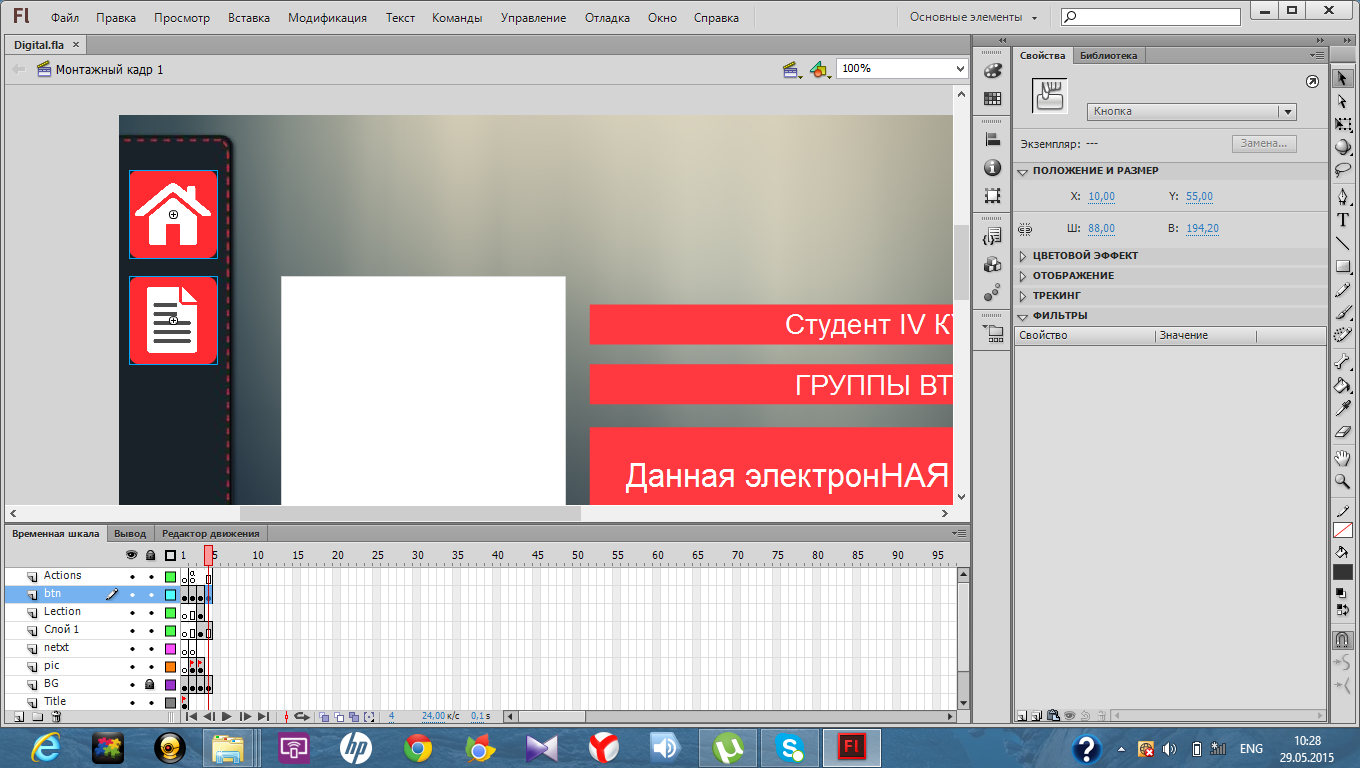Select the Deco tool
1360x768 pixels.
pos(1343,335)
